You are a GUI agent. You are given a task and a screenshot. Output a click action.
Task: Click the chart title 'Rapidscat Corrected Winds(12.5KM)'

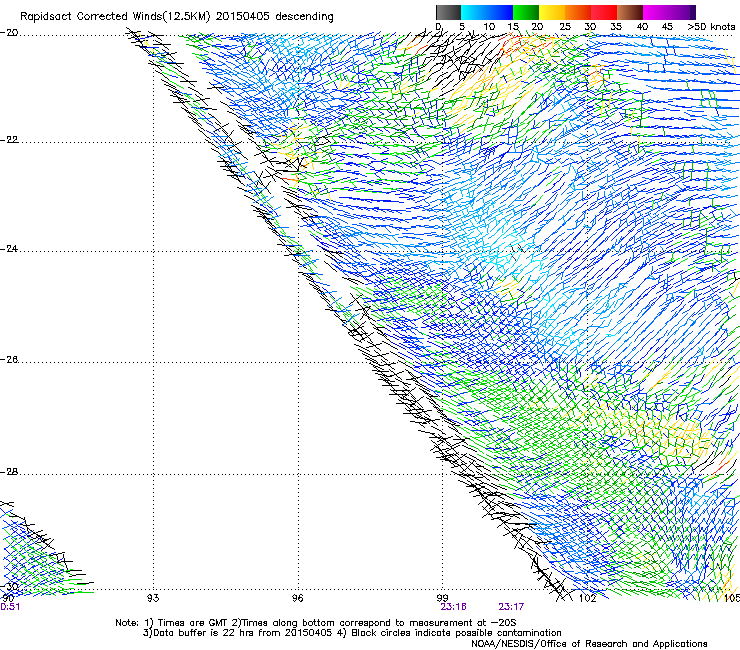pyautogui.click(x=115, y=17)
